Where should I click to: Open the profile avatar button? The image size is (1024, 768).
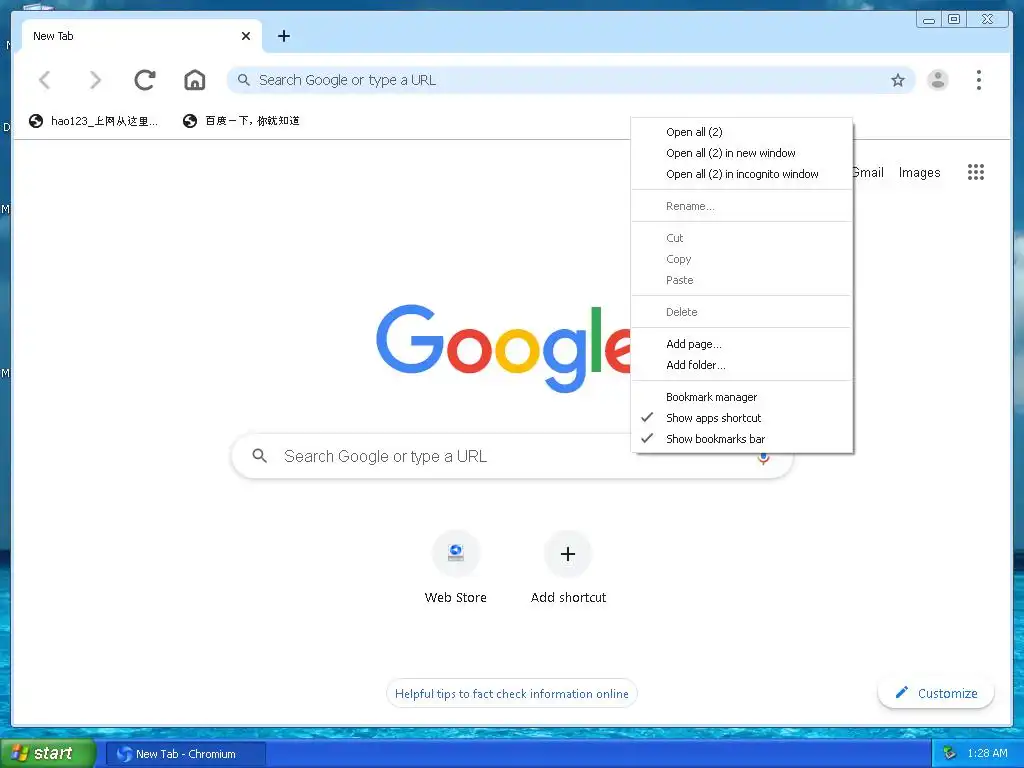click(x=938, y=80)
